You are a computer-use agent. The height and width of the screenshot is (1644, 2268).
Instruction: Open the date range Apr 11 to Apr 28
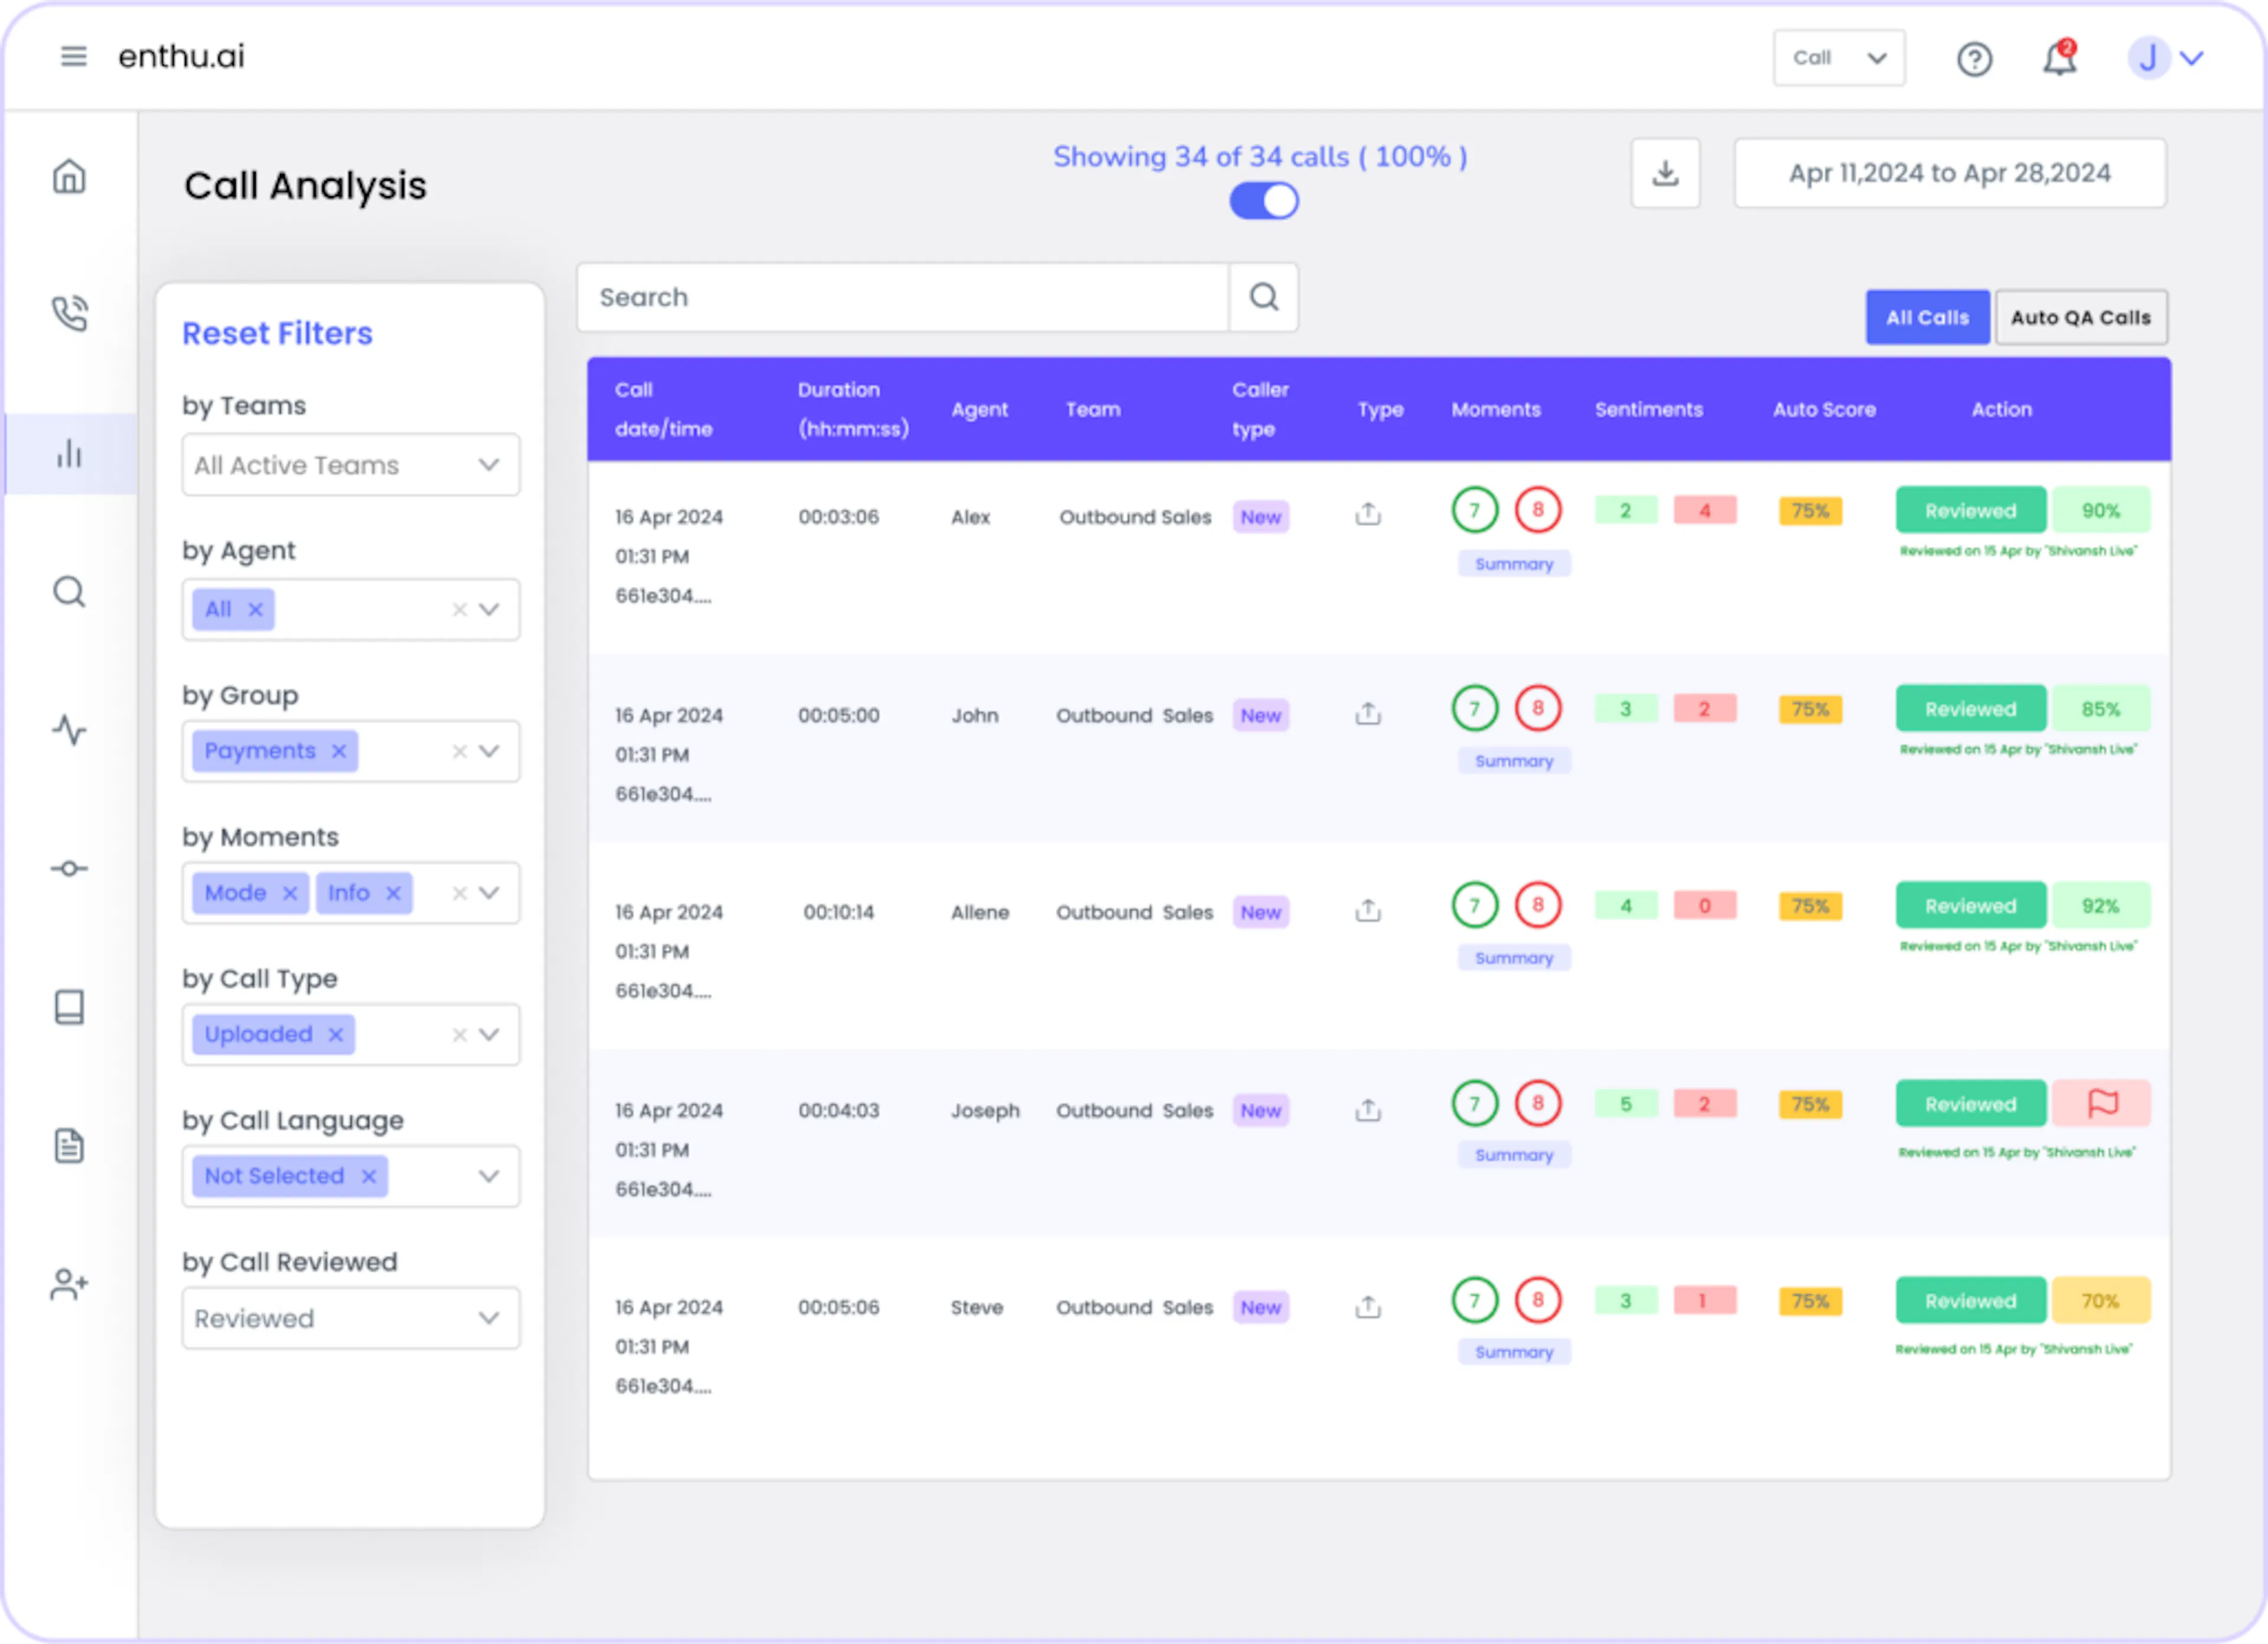click(1950, 174)
